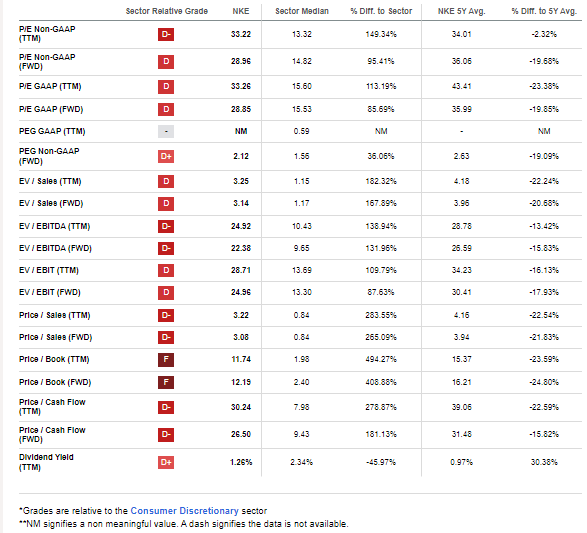
Task: Click the D+ grade badge for Dividend Yield (TTM)
Action: 166,462
